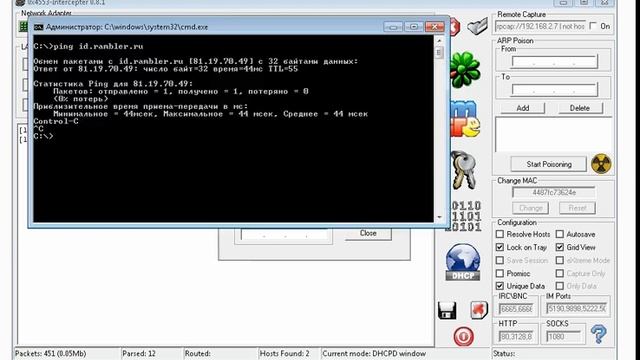Click the SOCKS port field

563,337
